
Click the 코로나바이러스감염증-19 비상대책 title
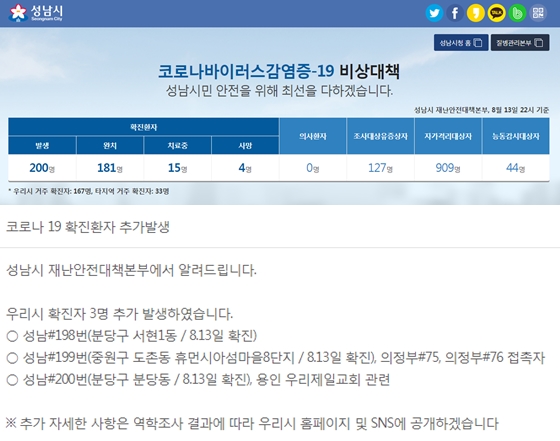279,71
